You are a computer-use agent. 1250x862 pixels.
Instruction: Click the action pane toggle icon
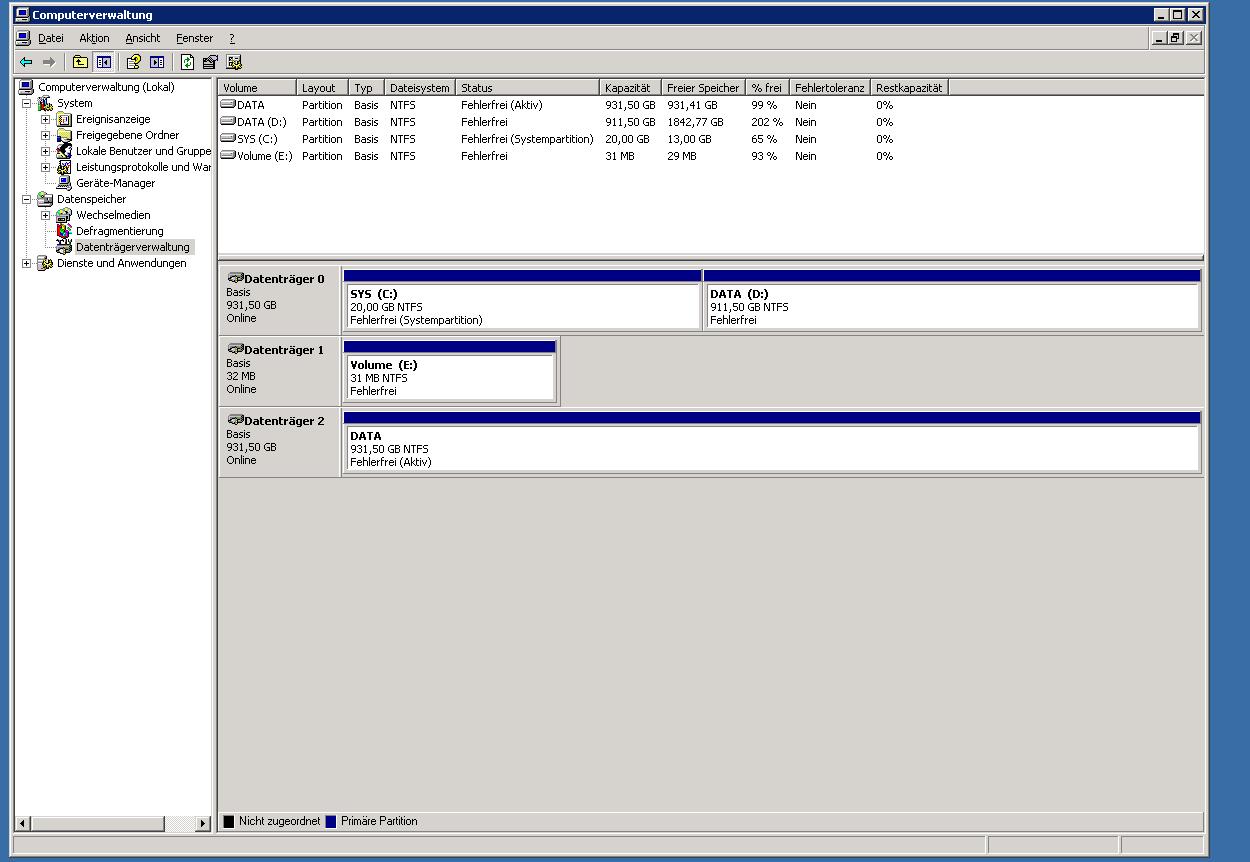[x=157, y=62]
